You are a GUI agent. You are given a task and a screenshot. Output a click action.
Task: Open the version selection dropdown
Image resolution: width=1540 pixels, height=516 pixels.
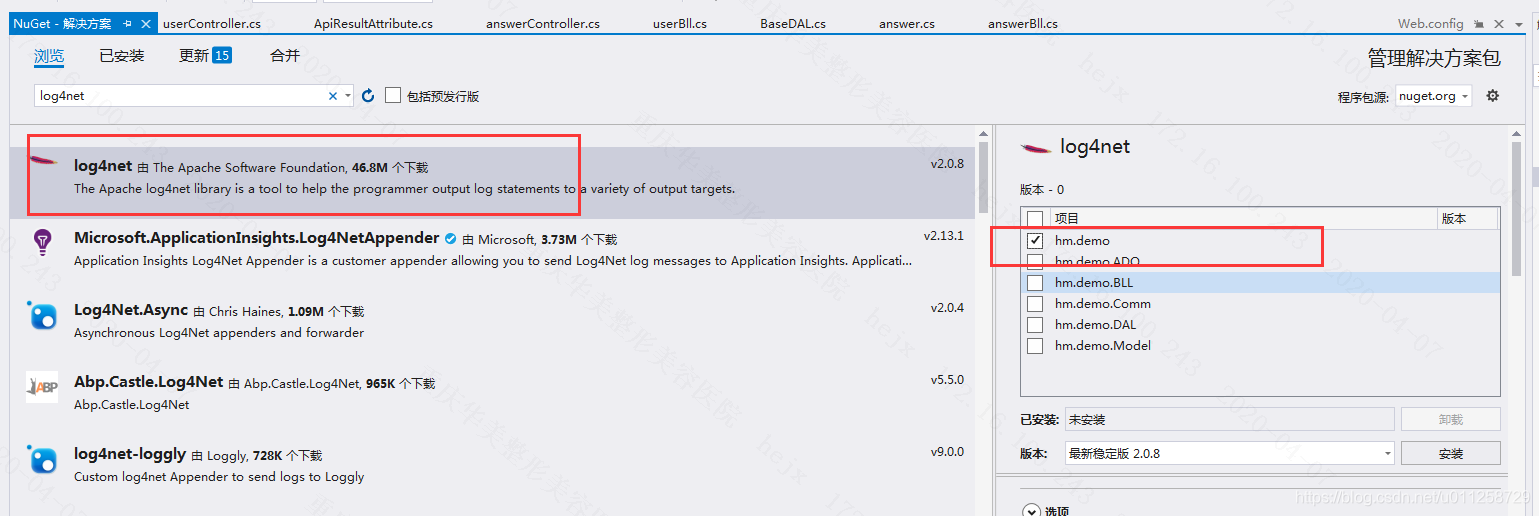tap(1229, 453)
